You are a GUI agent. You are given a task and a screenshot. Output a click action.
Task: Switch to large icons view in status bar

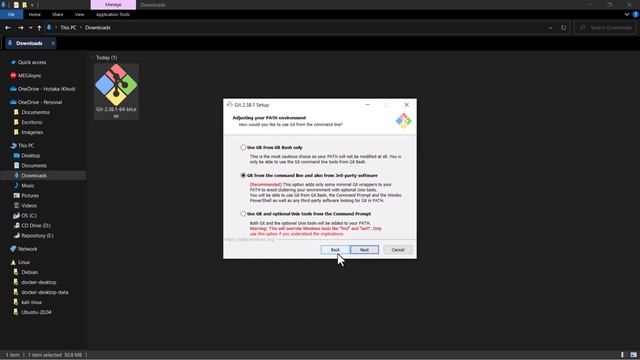(x=633, y=355)
